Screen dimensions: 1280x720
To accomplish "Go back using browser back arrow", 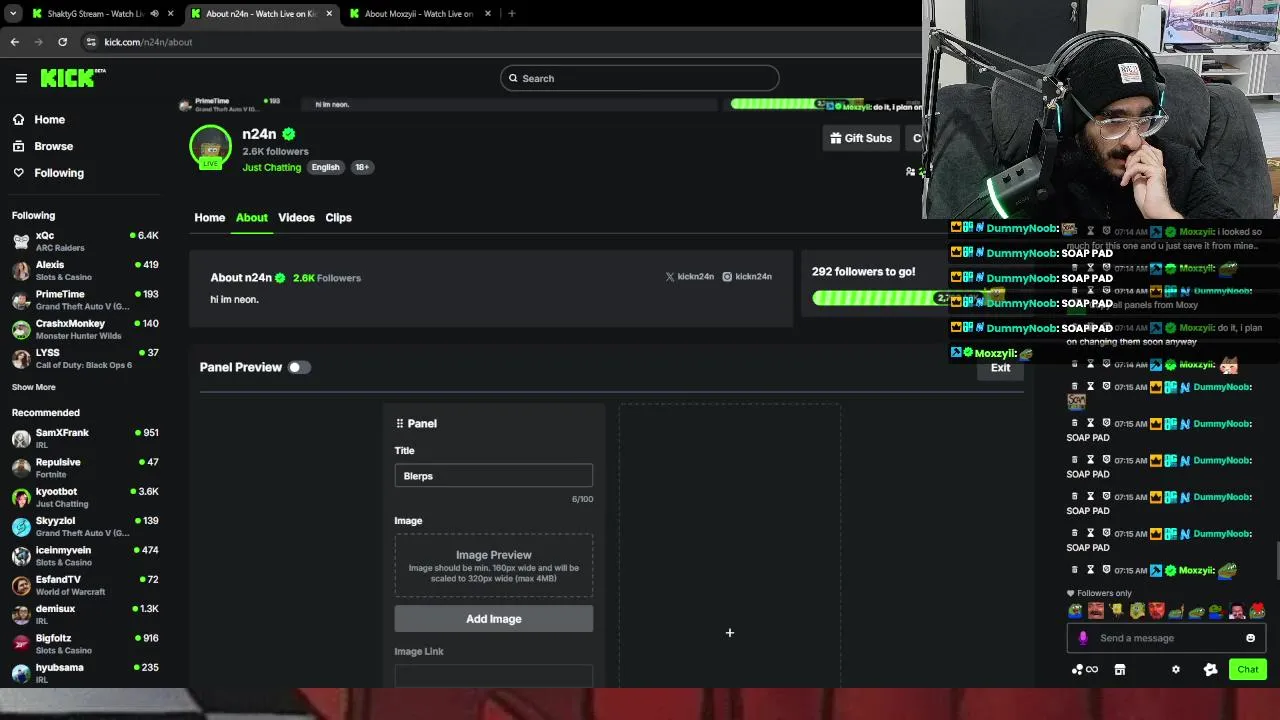I will [14, 42].
